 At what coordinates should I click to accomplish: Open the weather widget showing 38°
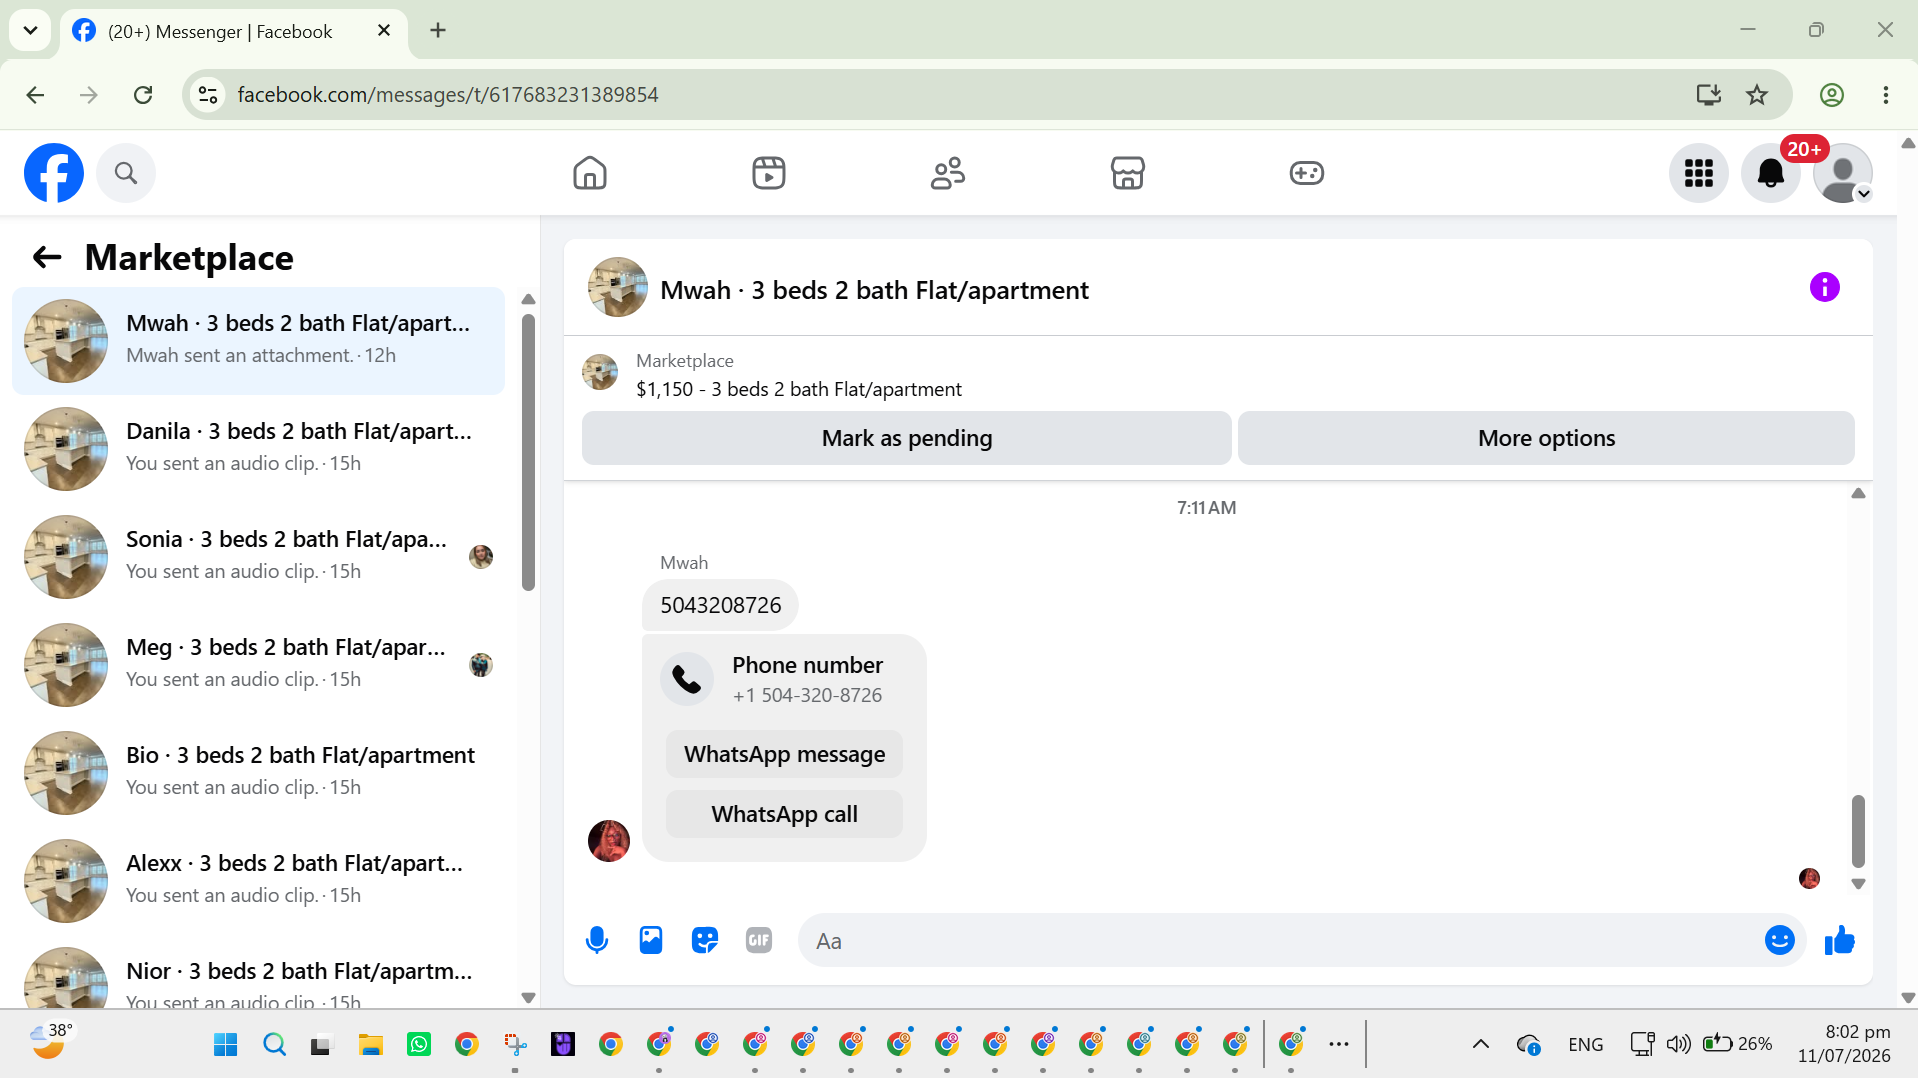pos(52,1041)
